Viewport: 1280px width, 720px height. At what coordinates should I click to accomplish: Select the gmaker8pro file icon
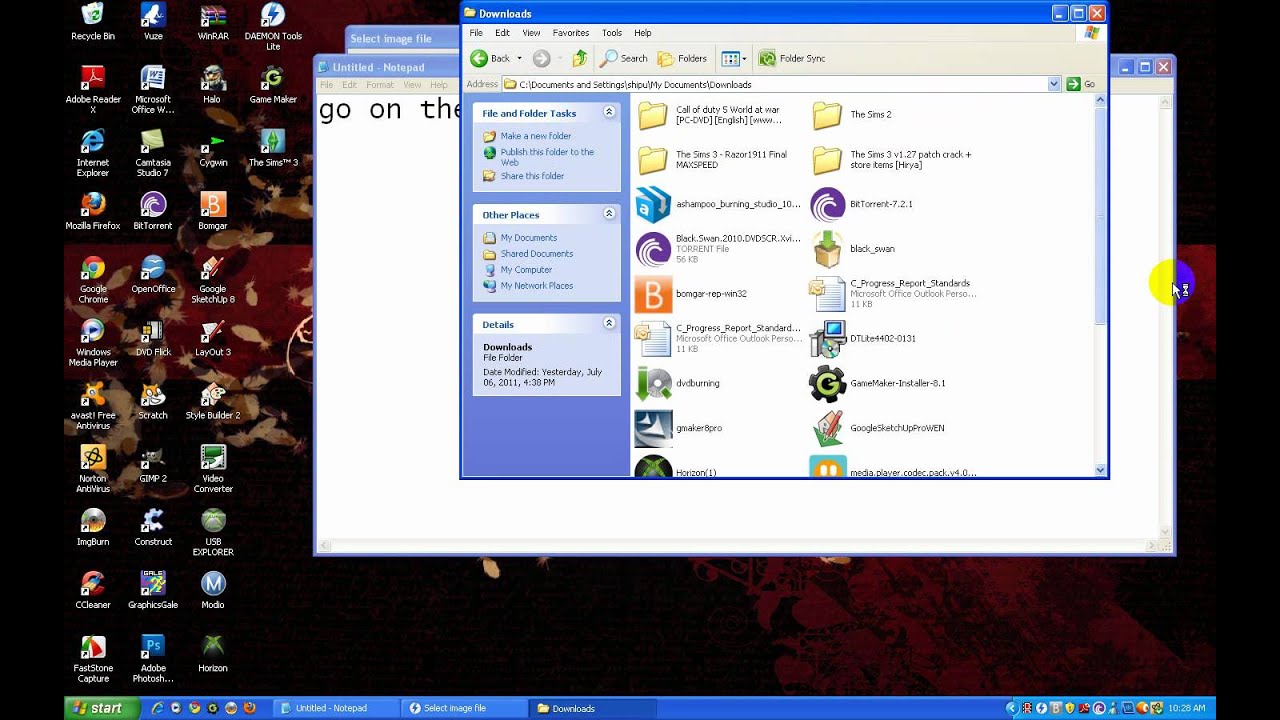pyautogui.click(x=653, y=428)
